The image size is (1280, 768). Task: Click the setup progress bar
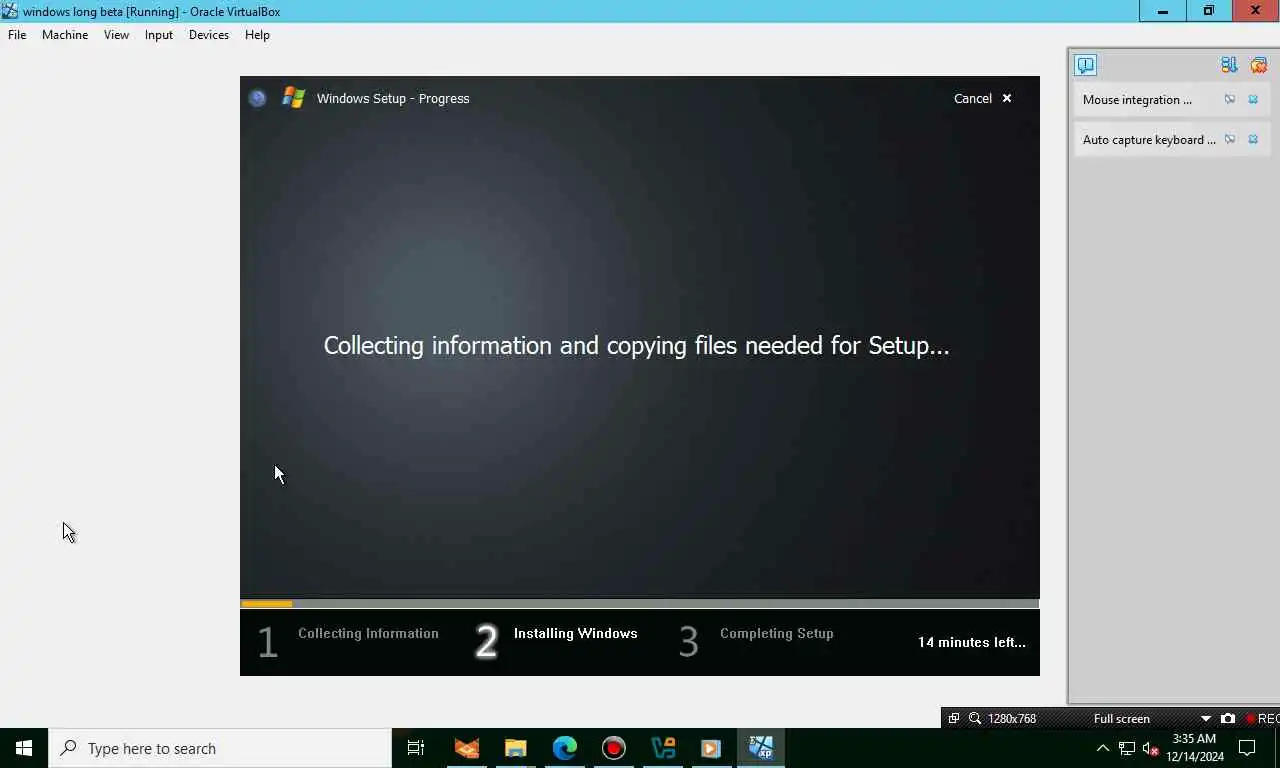pos(640,604)
